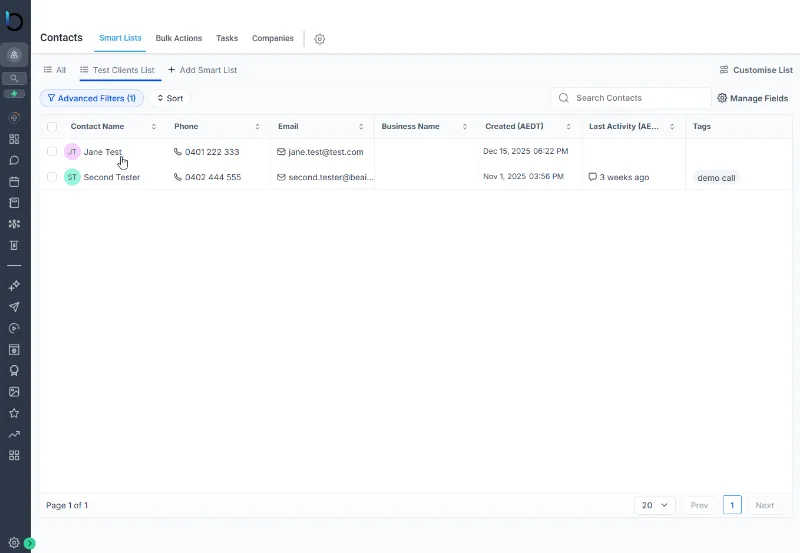The width and height of the screenshot is (800, 553).
Task: Open the Jane Test contact name
Action: coord(103,152)
